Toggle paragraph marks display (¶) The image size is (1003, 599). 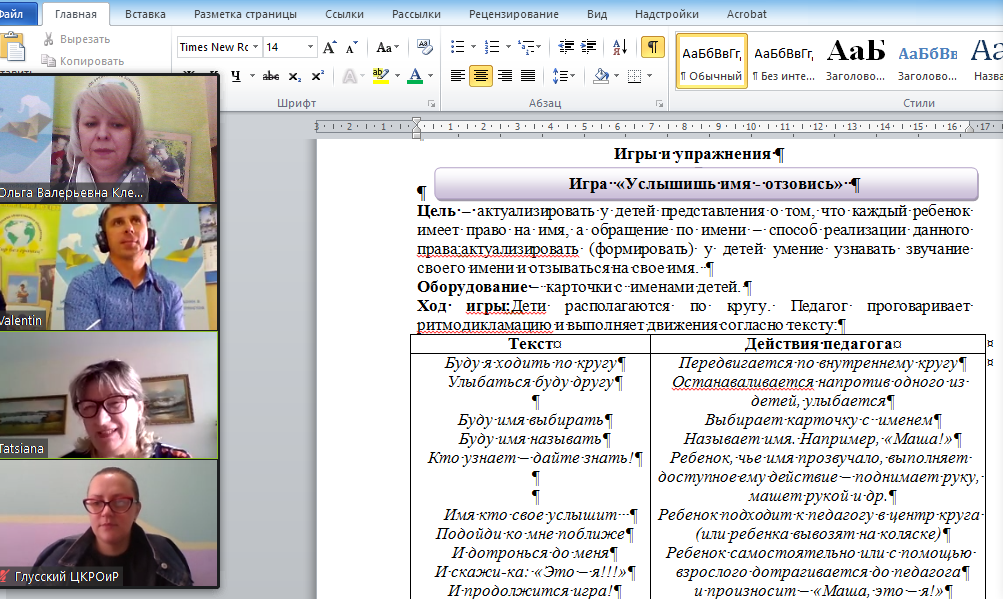pos(652,47)
